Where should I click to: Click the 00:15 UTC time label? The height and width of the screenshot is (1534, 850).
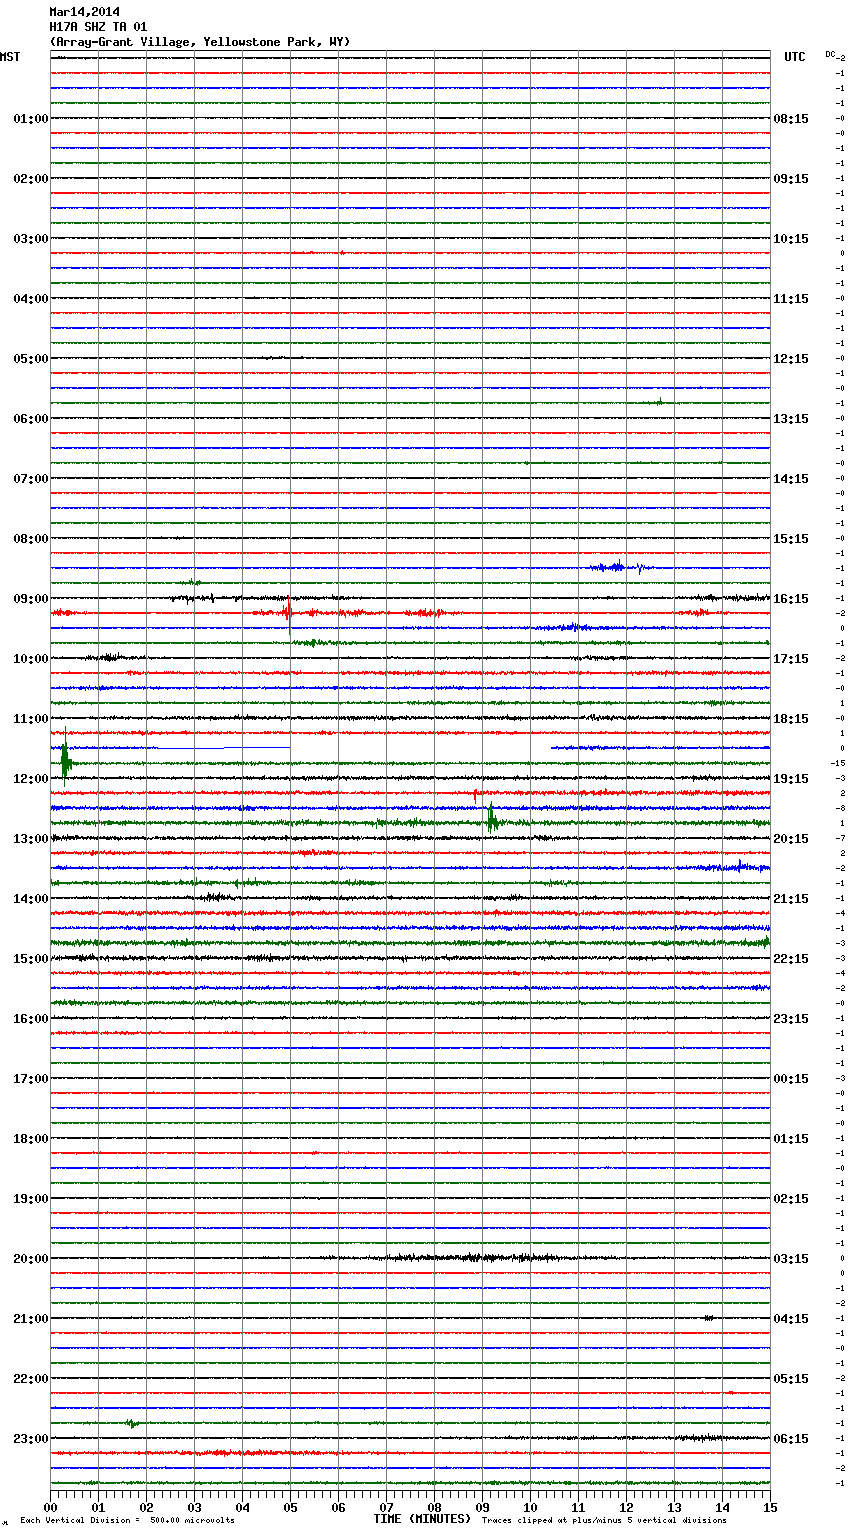click(791, 1079)
